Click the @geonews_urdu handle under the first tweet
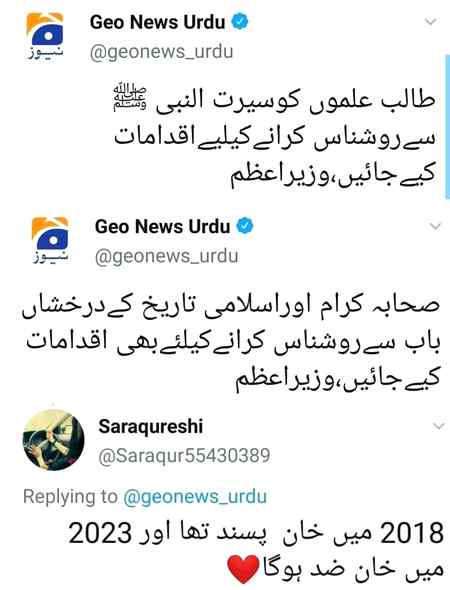The width and height of the screenshot is (450, 590). click(x=161, y=52)
